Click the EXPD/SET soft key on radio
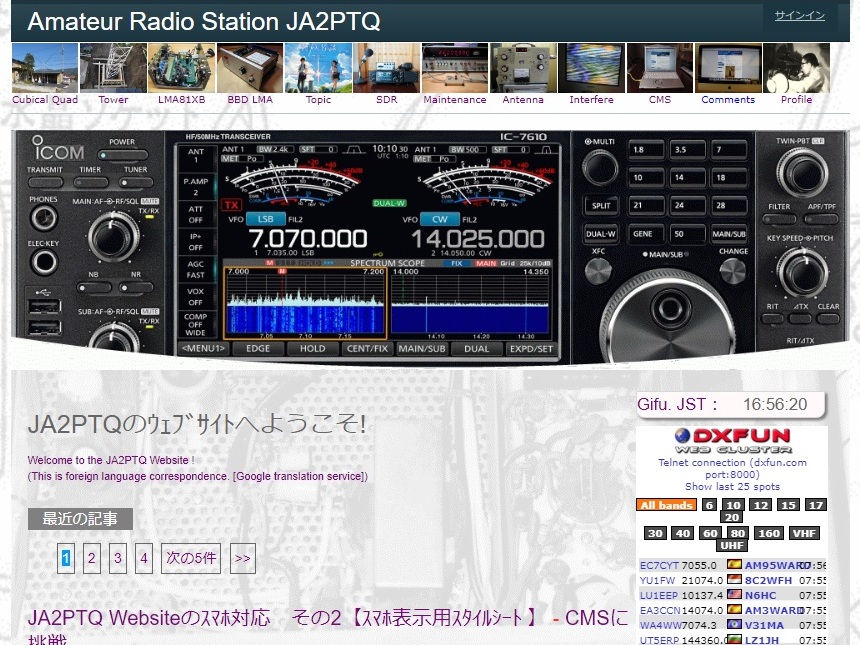Viewport: 860px width, 645px height. pyautogui.click(x=531, y=349)
